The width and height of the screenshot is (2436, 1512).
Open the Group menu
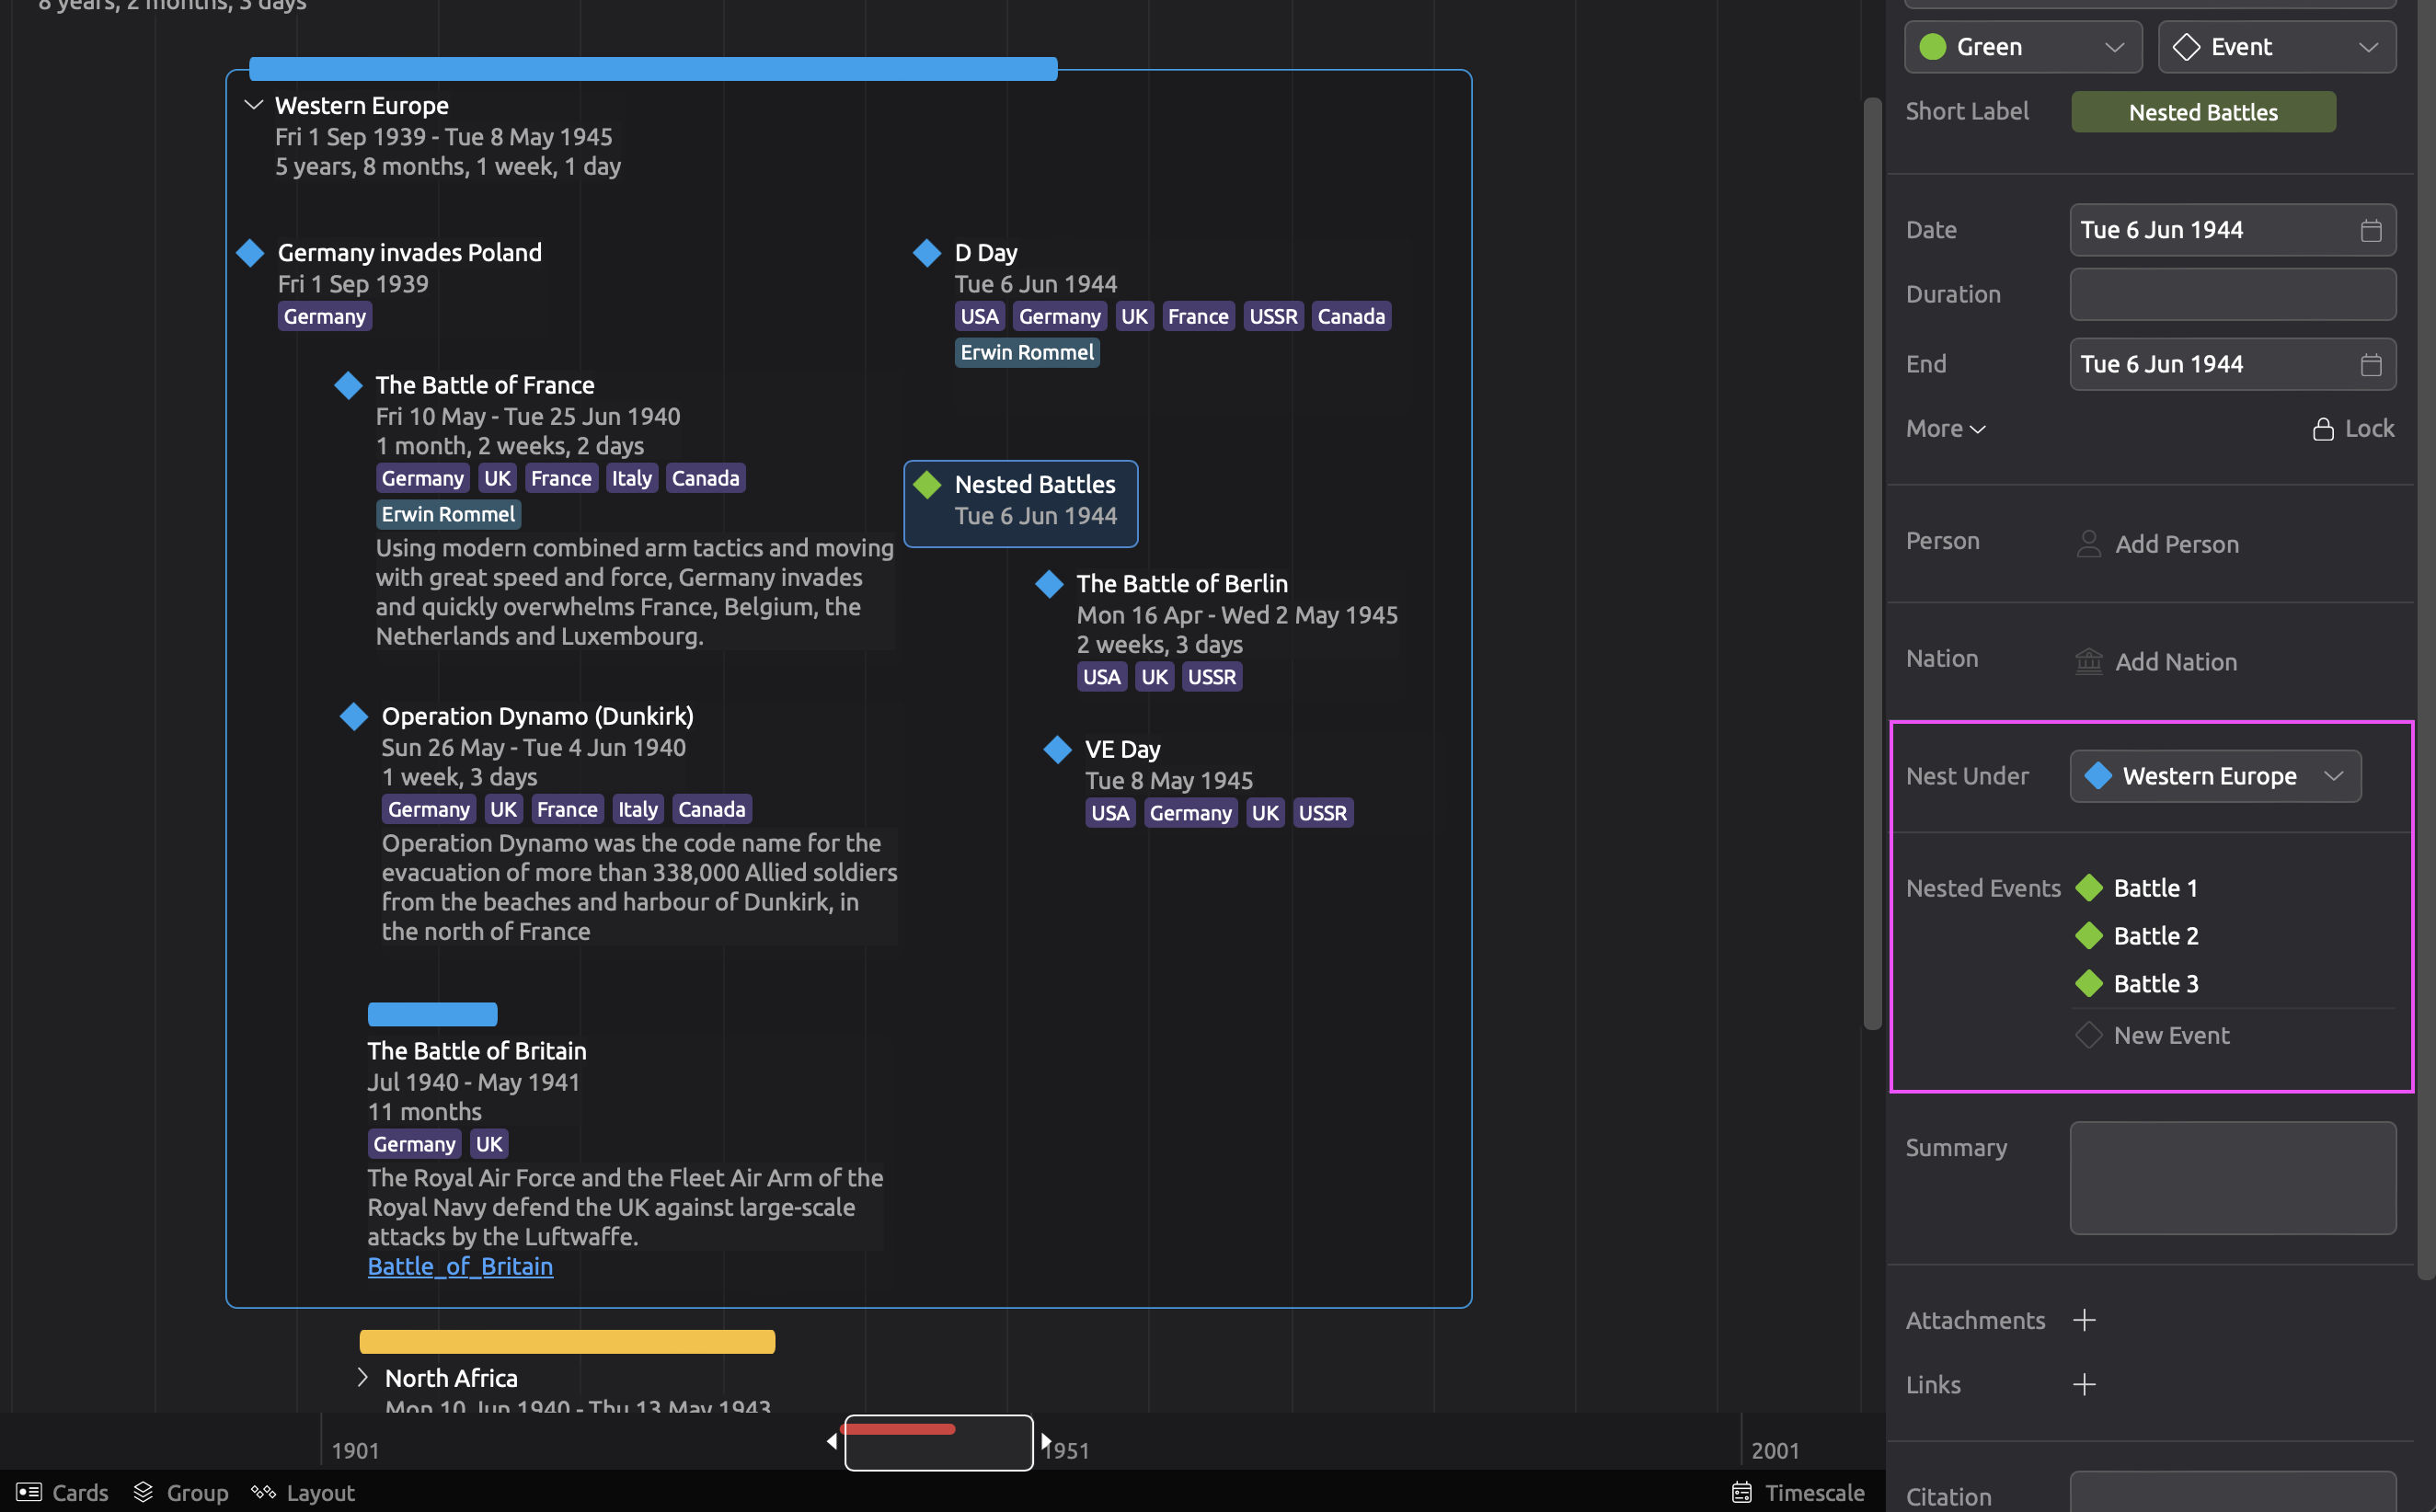point(181,1492)
